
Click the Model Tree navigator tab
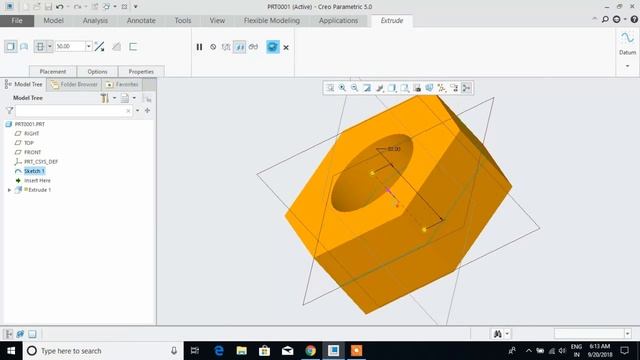point(24,84)
